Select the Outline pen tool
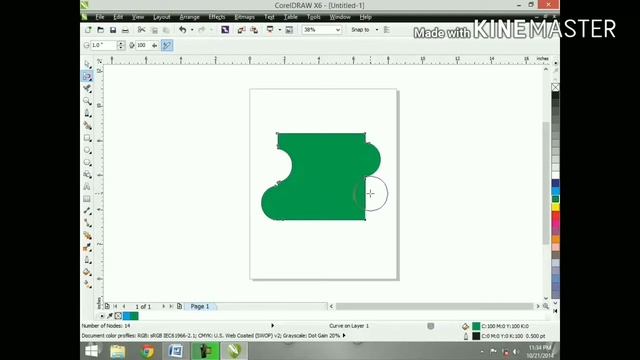 87,260
